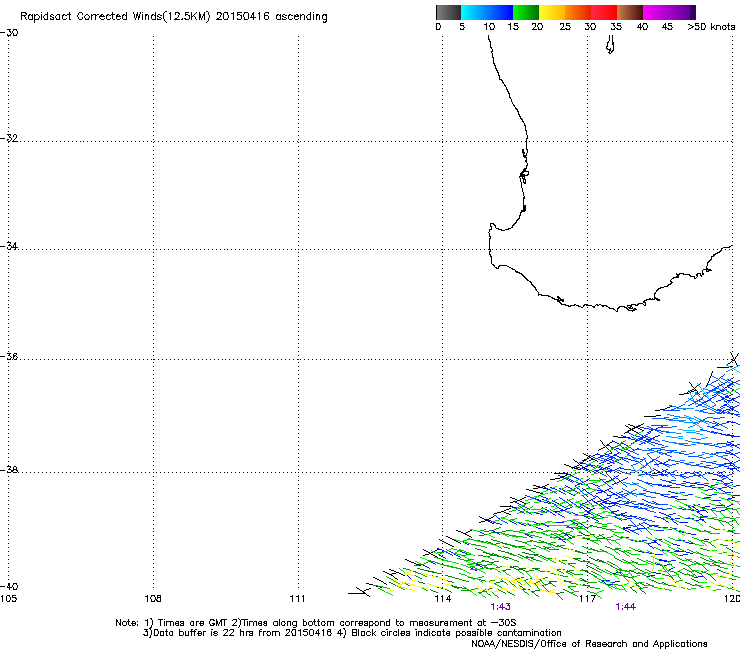740x650 pixels.
Task: Click the gray 0-5 knots color segment
Action: 448,12
